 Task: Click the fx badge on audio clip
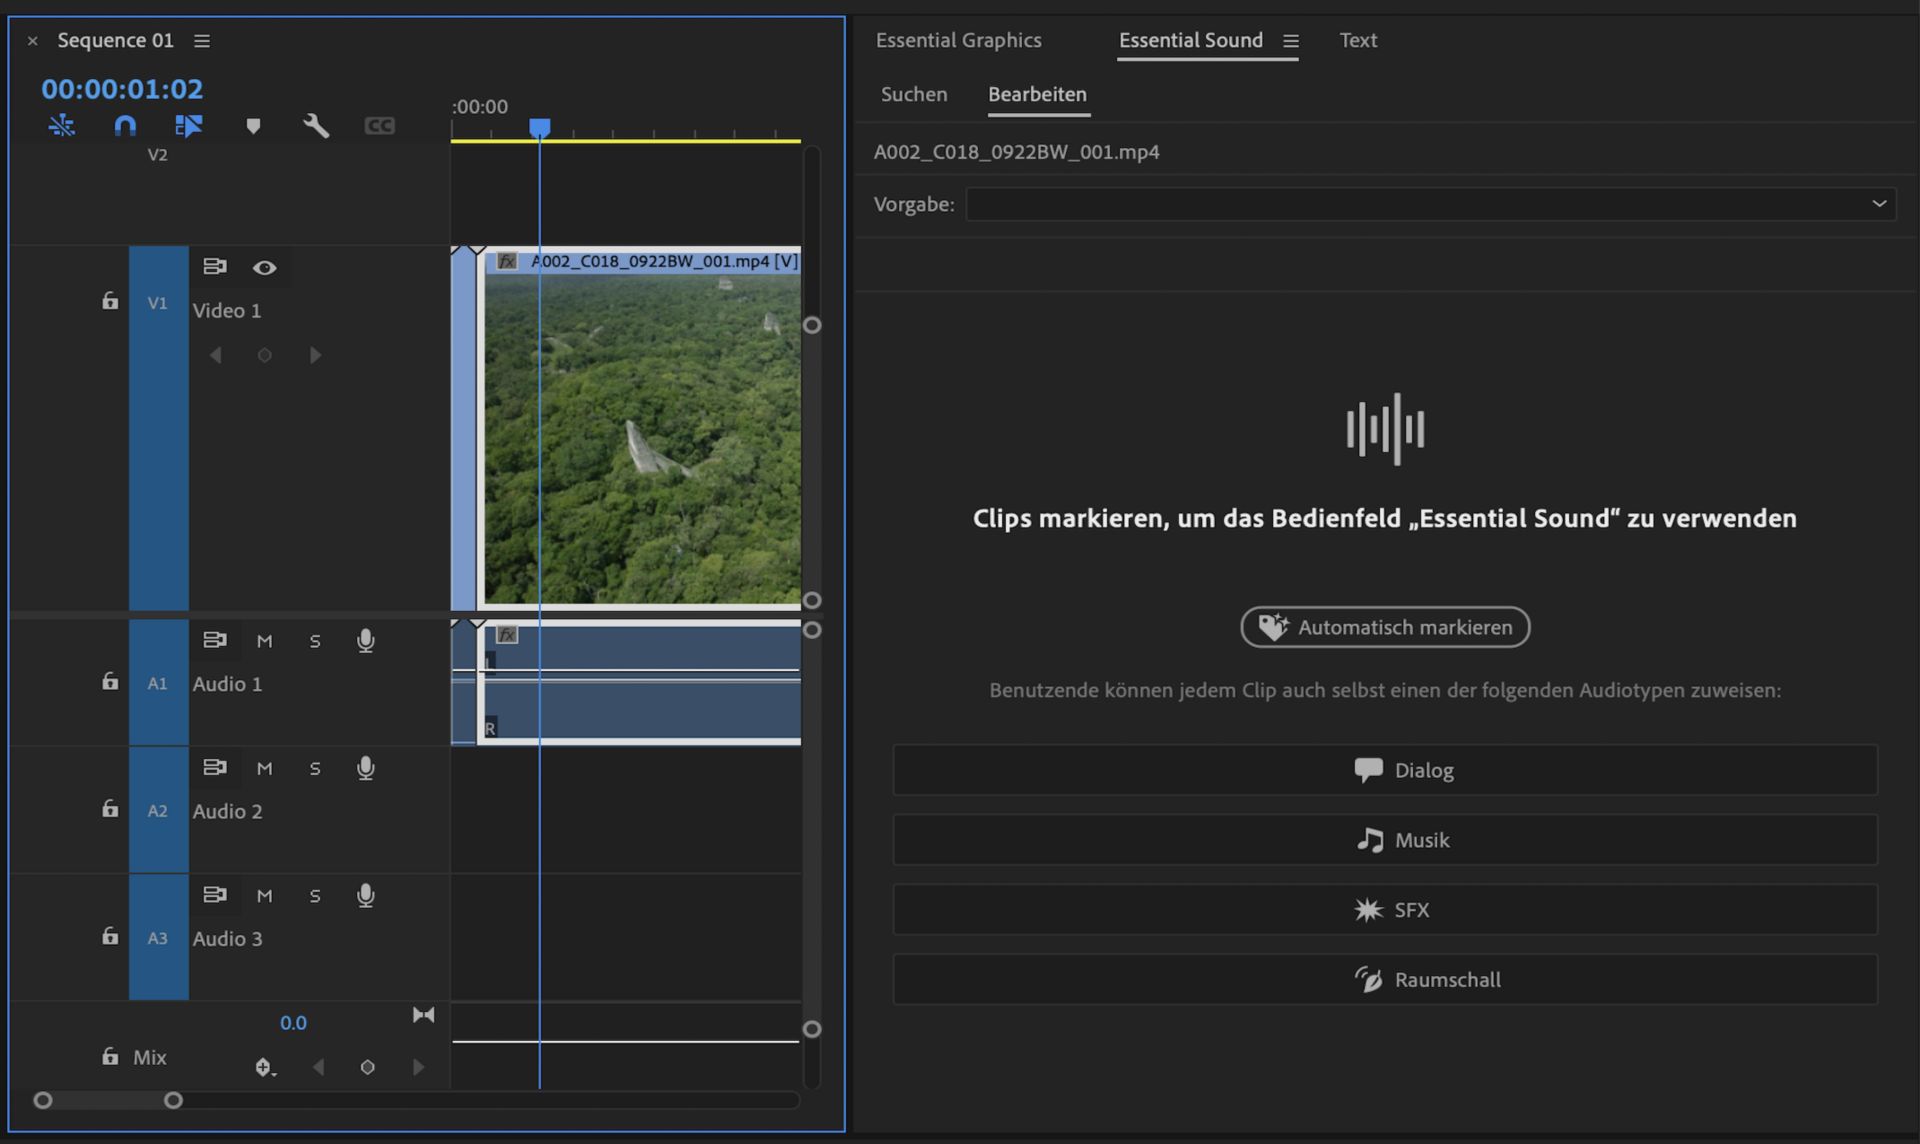click(507, 635)
